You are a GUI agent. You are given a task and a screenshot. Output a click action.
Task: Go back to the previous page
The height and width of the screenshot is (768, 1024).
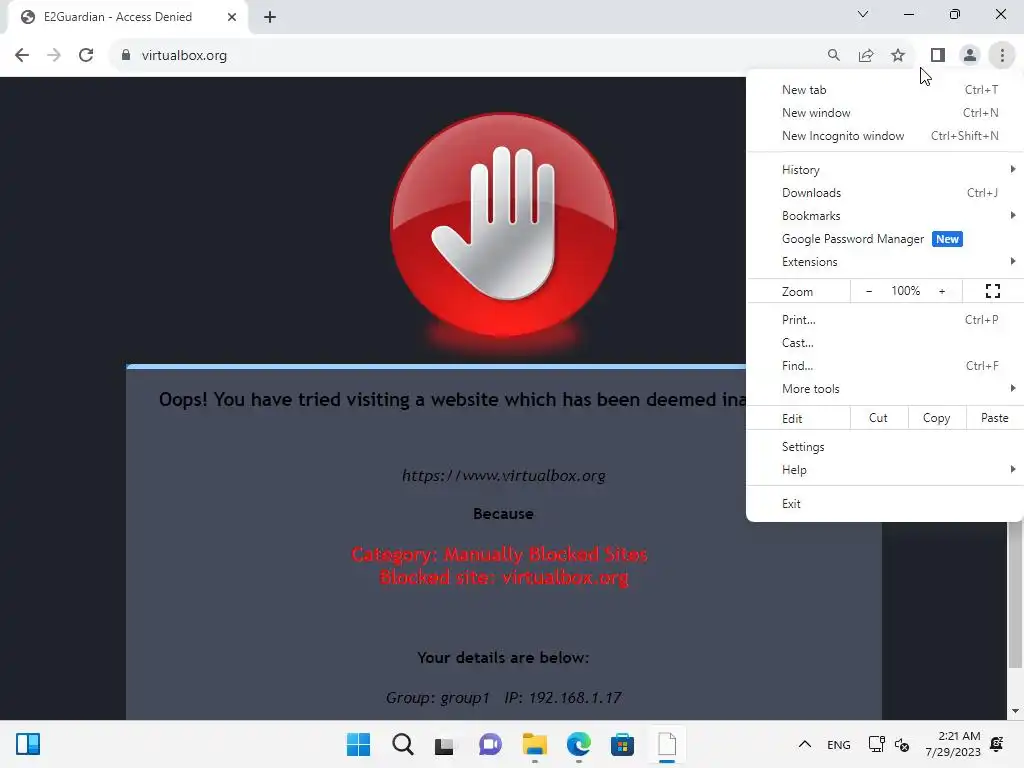pos(22,56)
